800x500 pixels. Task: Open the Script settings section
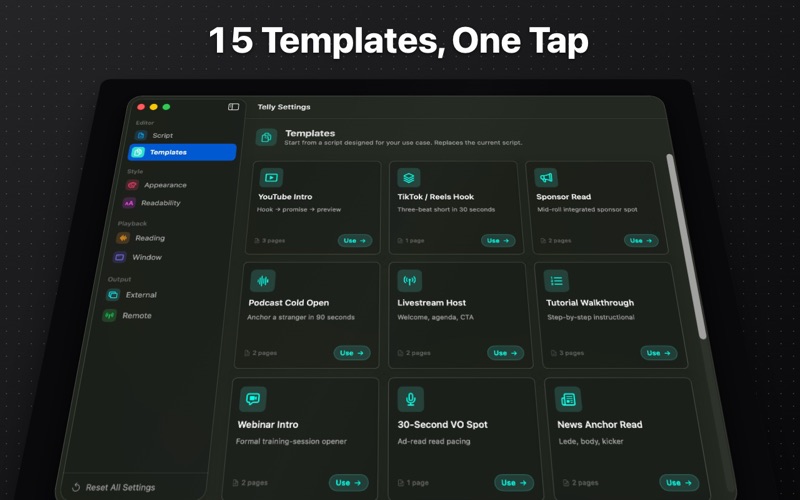185,135
